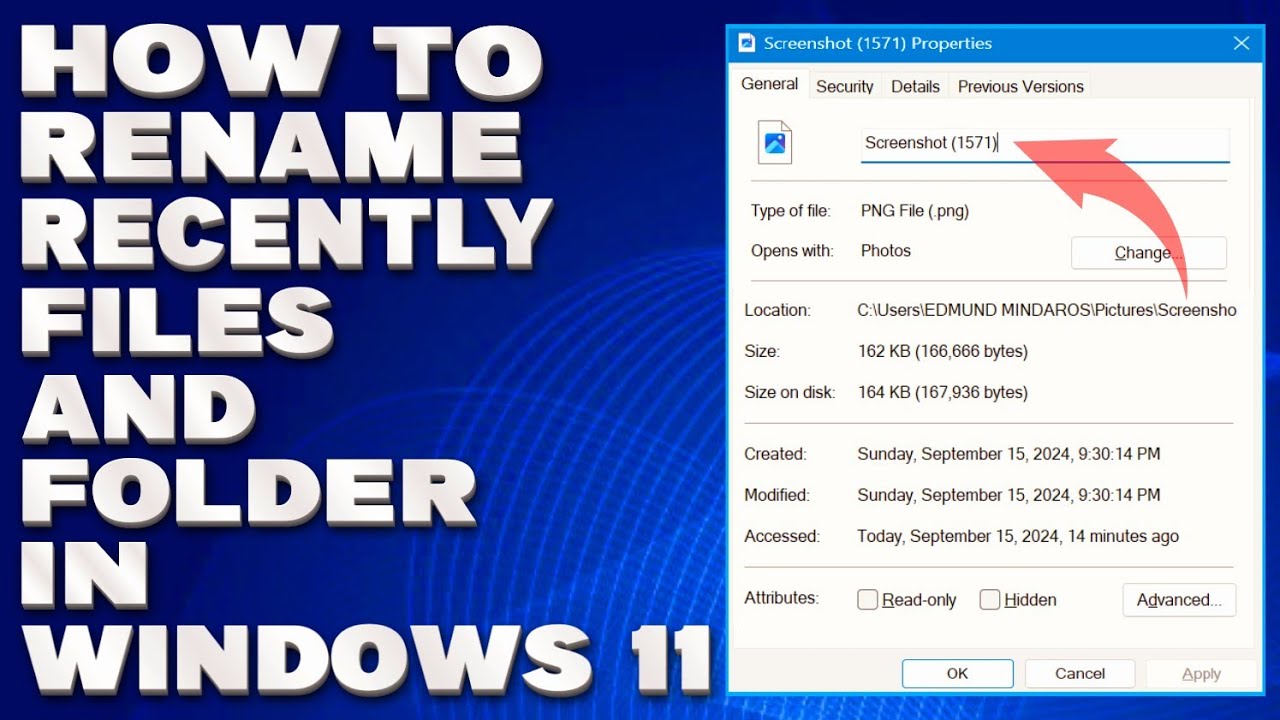The width and height of the screenshot is (1280, 720).
Task: Close the Screenshot (1571) Properties dialog
Action: 1241,43
